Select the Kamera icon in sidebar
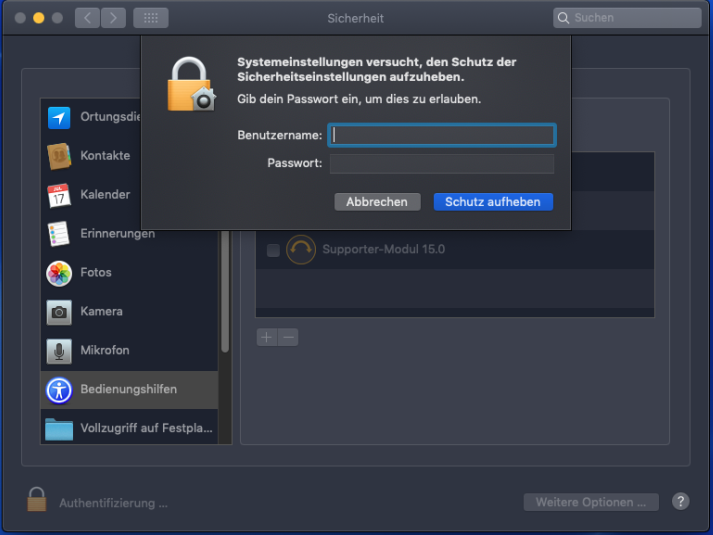The width and height of the screenshot is (713, 535). pos(59,312)
